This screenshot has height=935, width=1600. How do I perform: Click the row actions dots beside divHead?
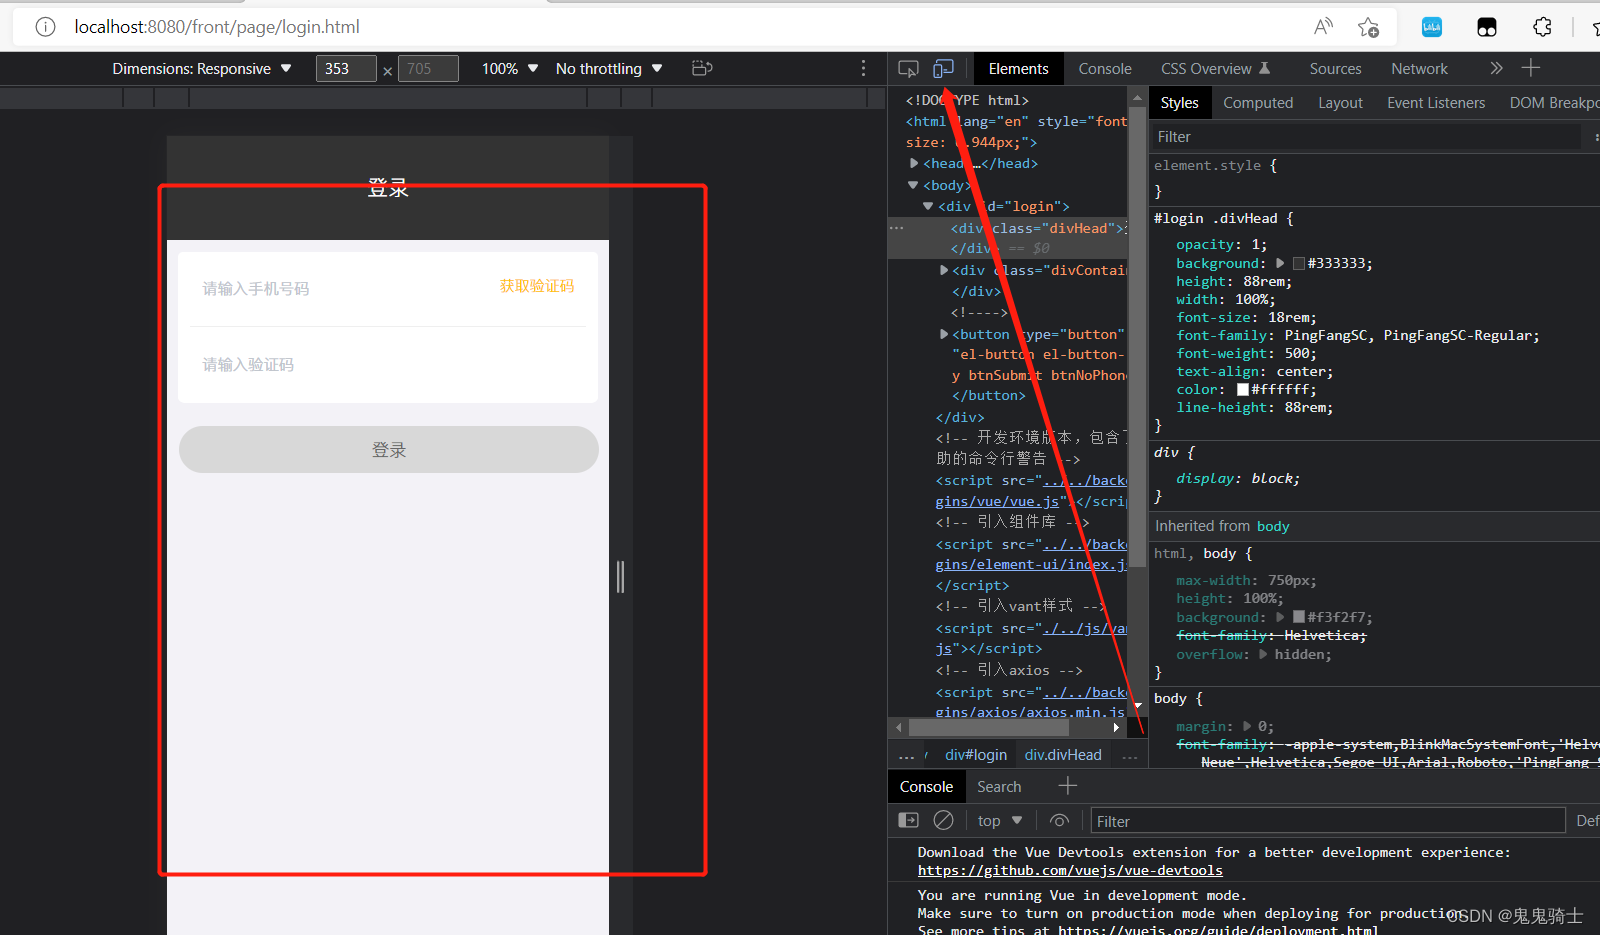[x=897, y=228]
